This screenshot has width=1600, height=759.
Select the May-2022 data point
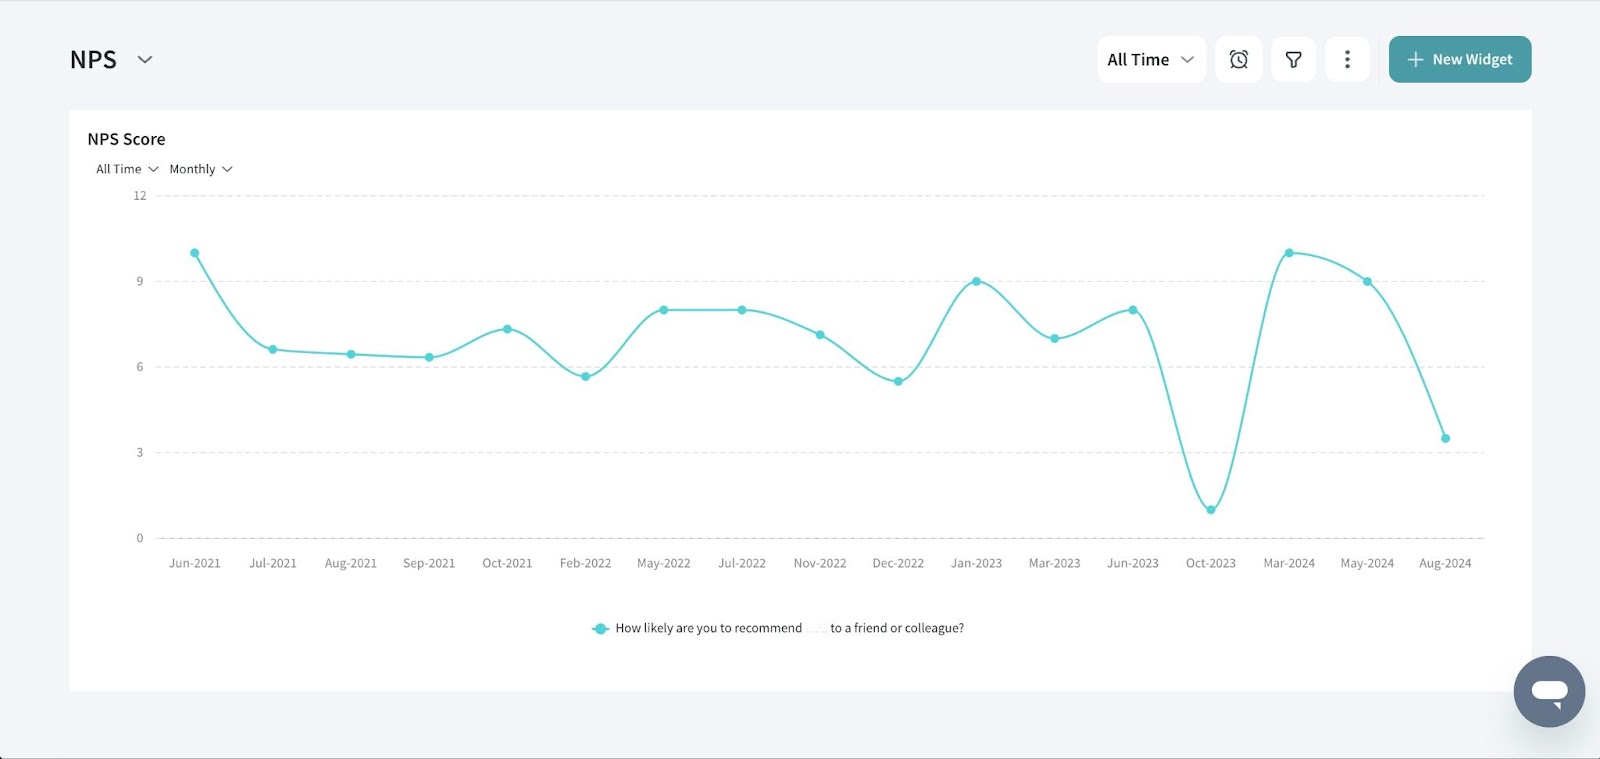click(664, 310)
